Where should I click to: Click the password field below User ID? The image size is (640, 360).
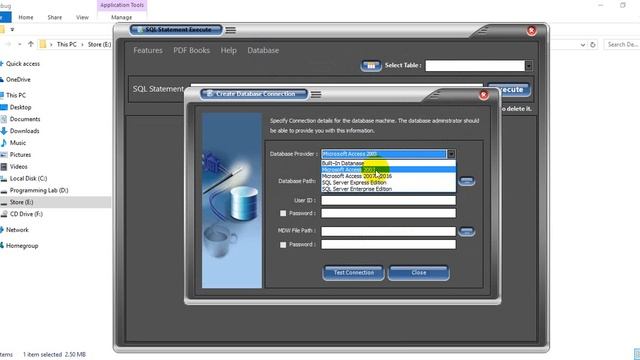[x=388, y=213]
